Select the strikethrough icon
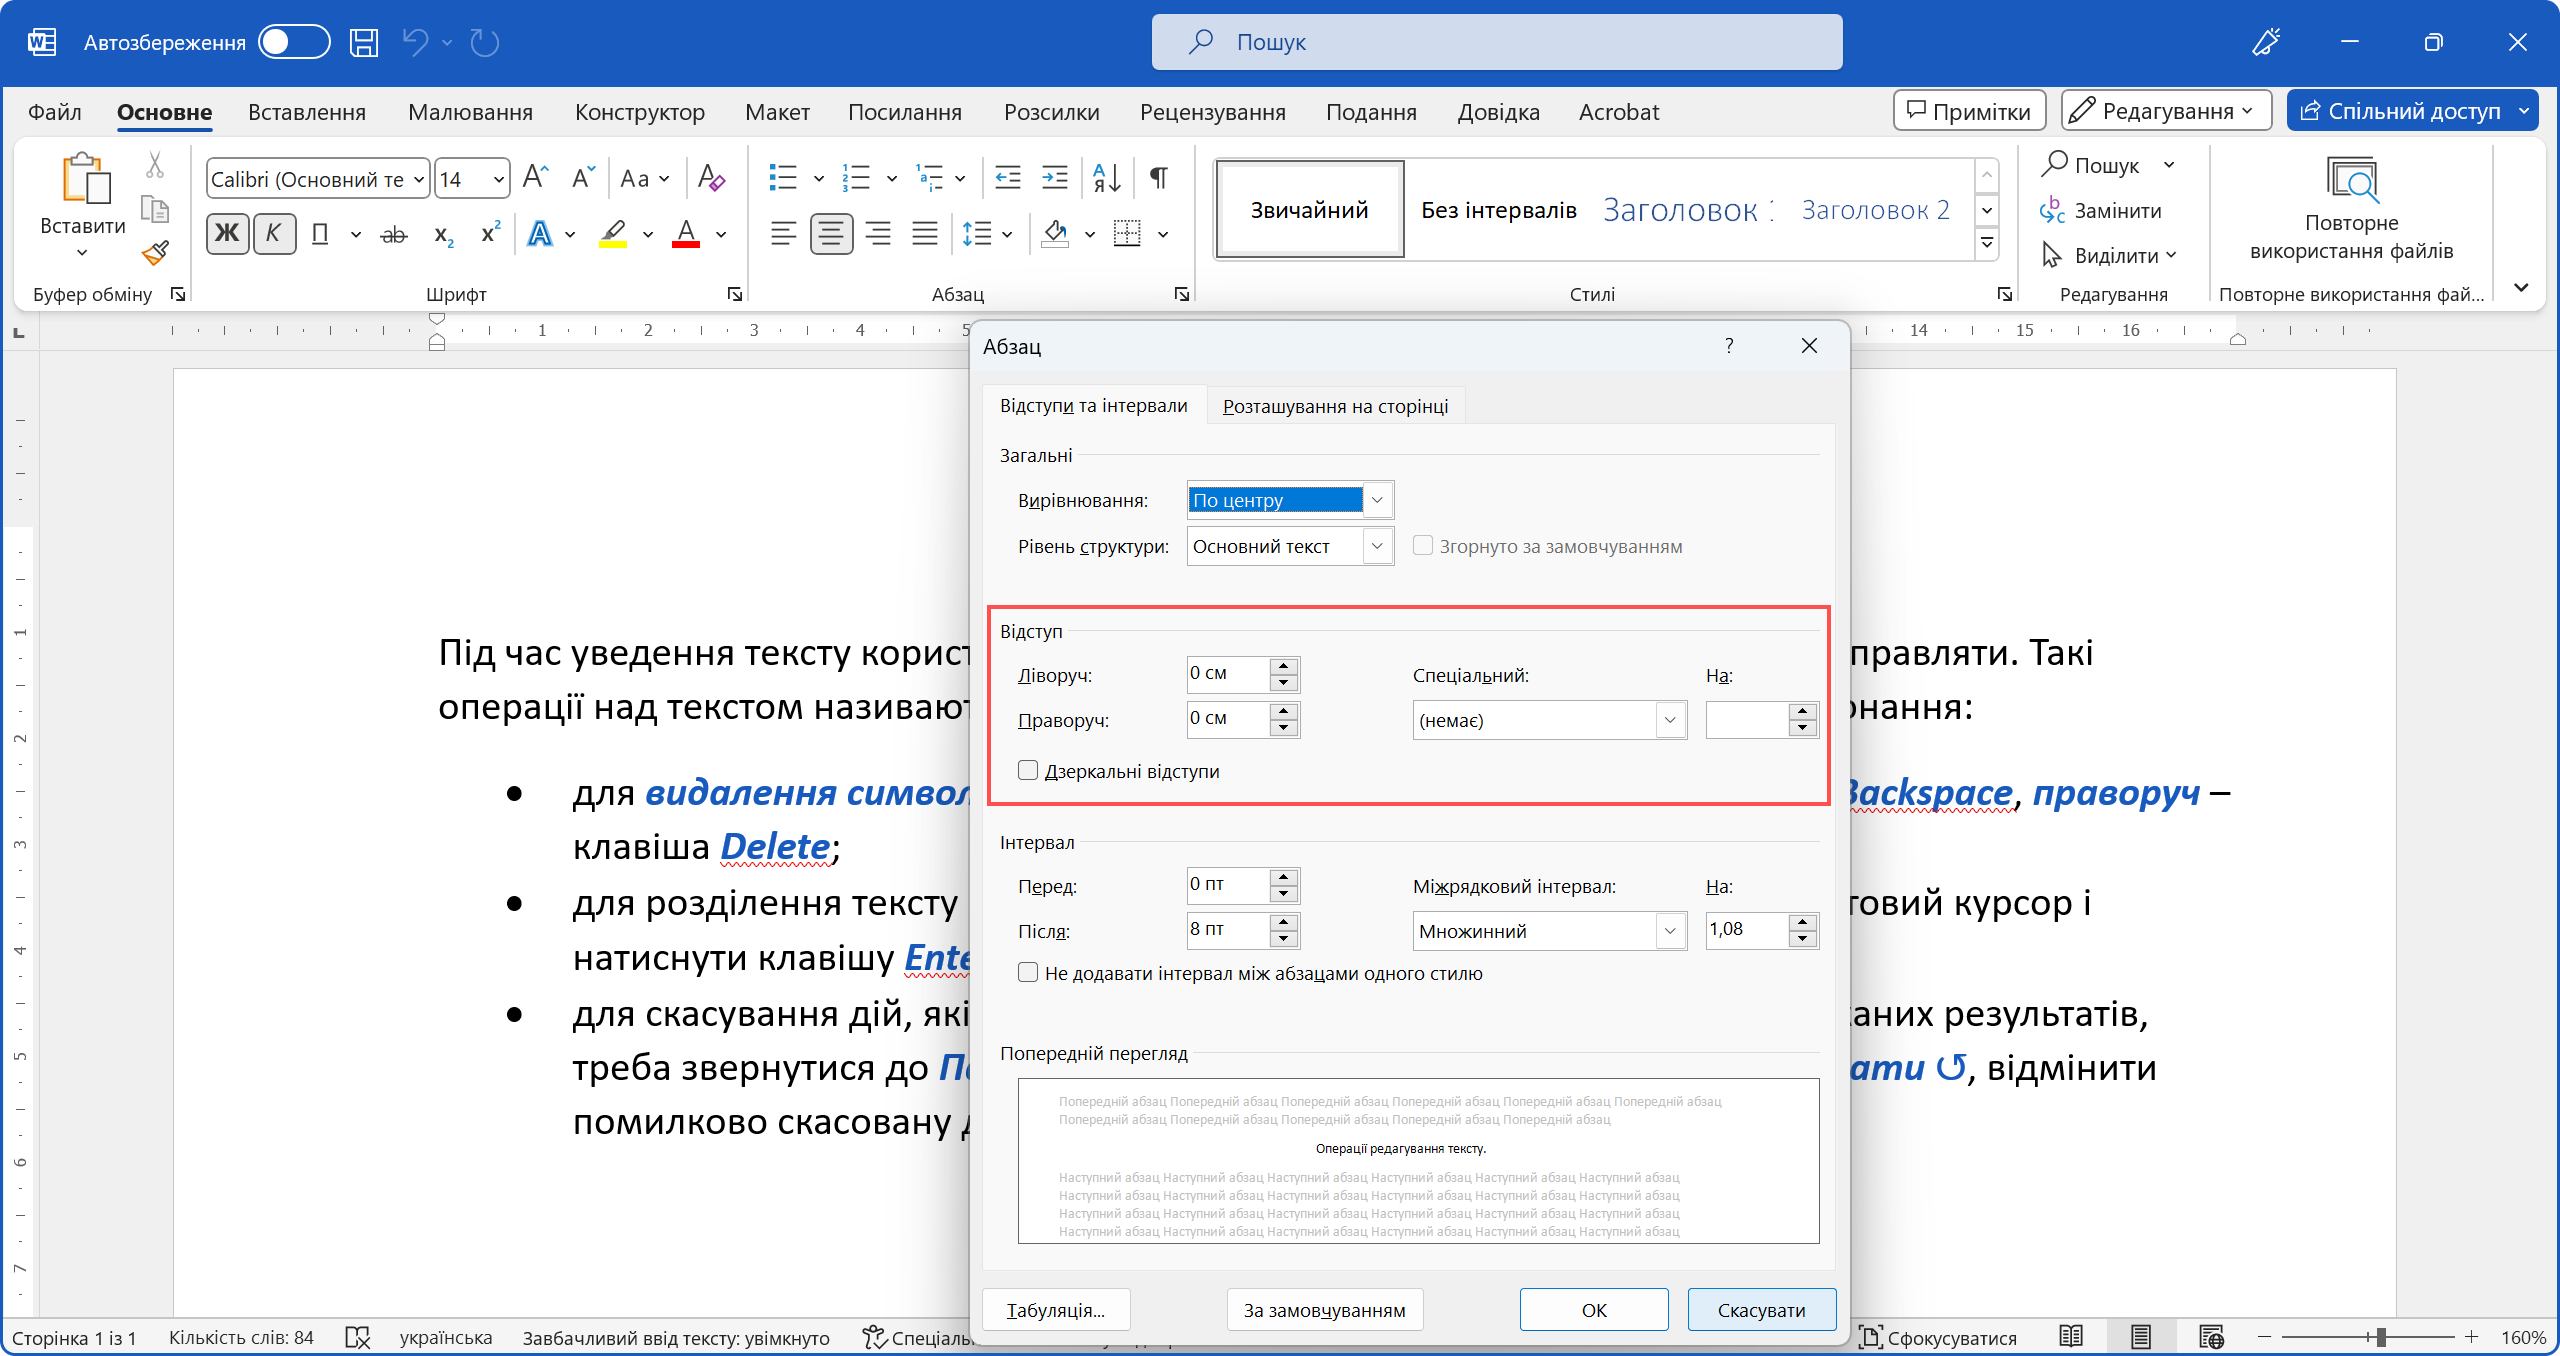Viewport: 2560px width, 1356px height. tap(393, 233)
